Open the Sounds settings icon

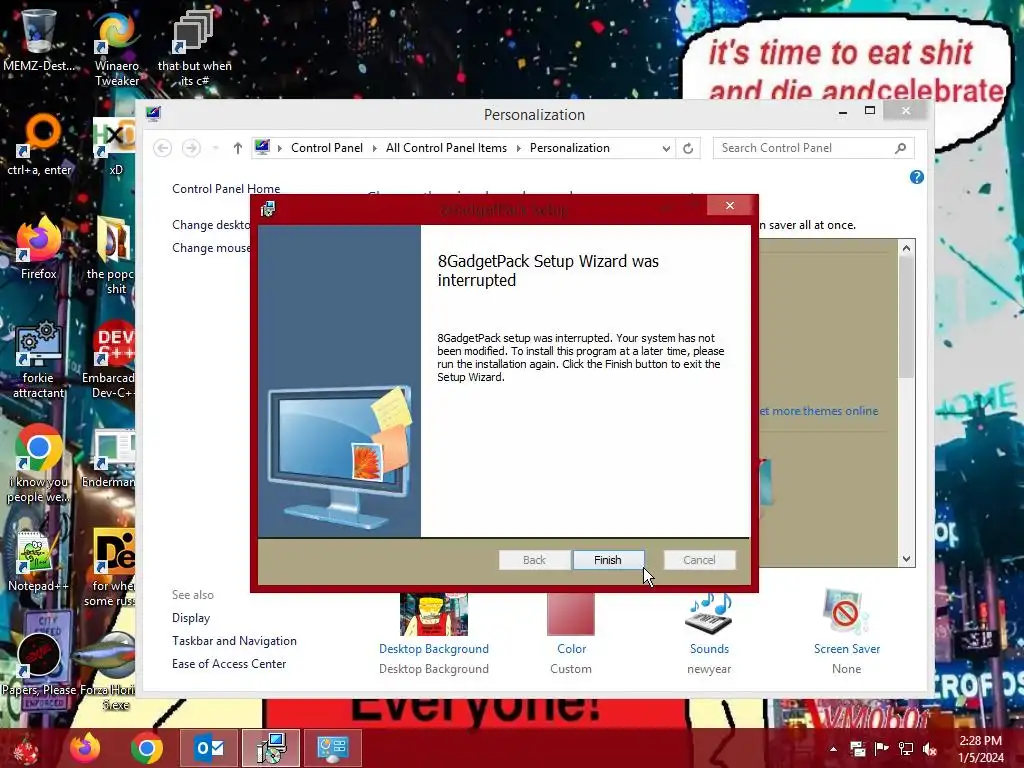[x=709, y=615]
